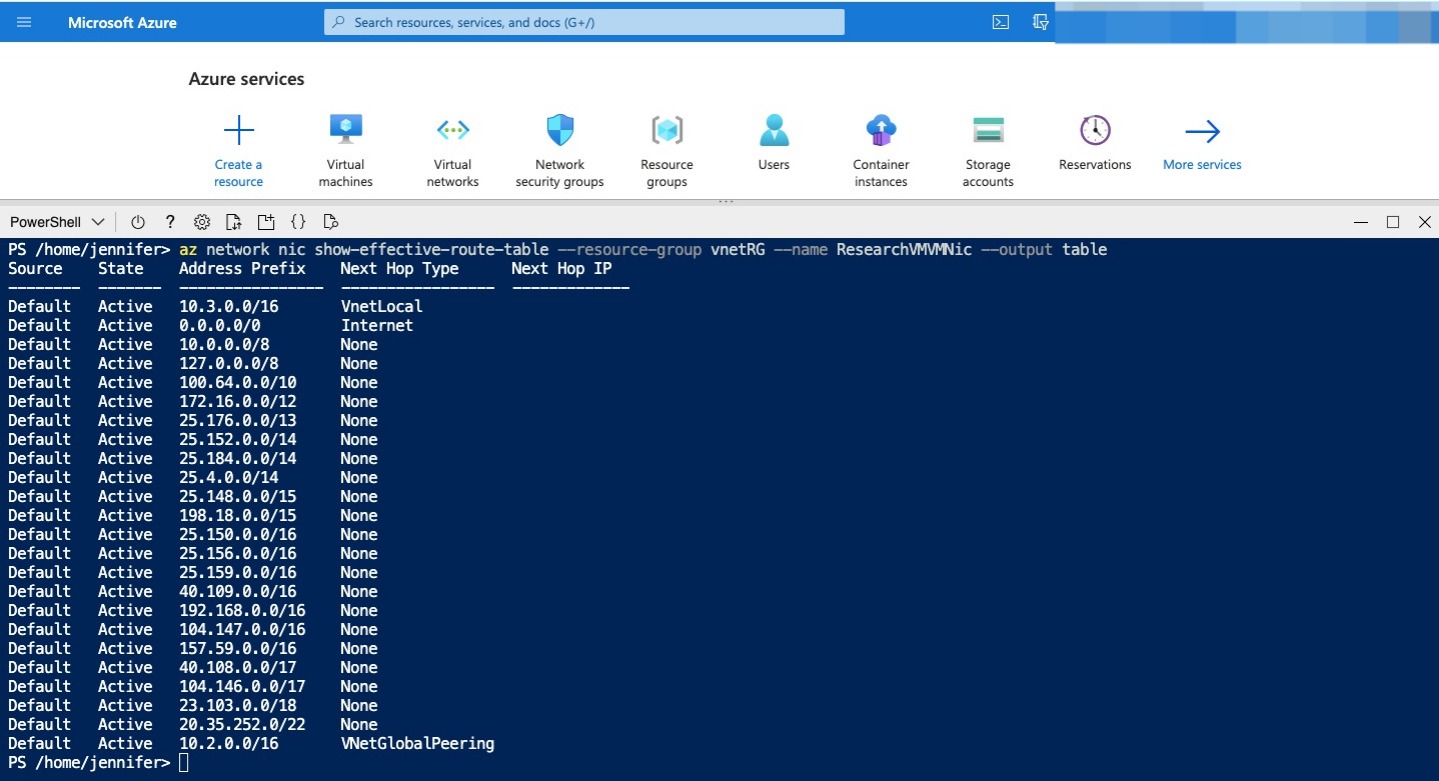The height and width of the screenshot is (781, 1439).
Task: Click the 10.0.0.0/8 address prefix
Action: click(x=224, y=344)
